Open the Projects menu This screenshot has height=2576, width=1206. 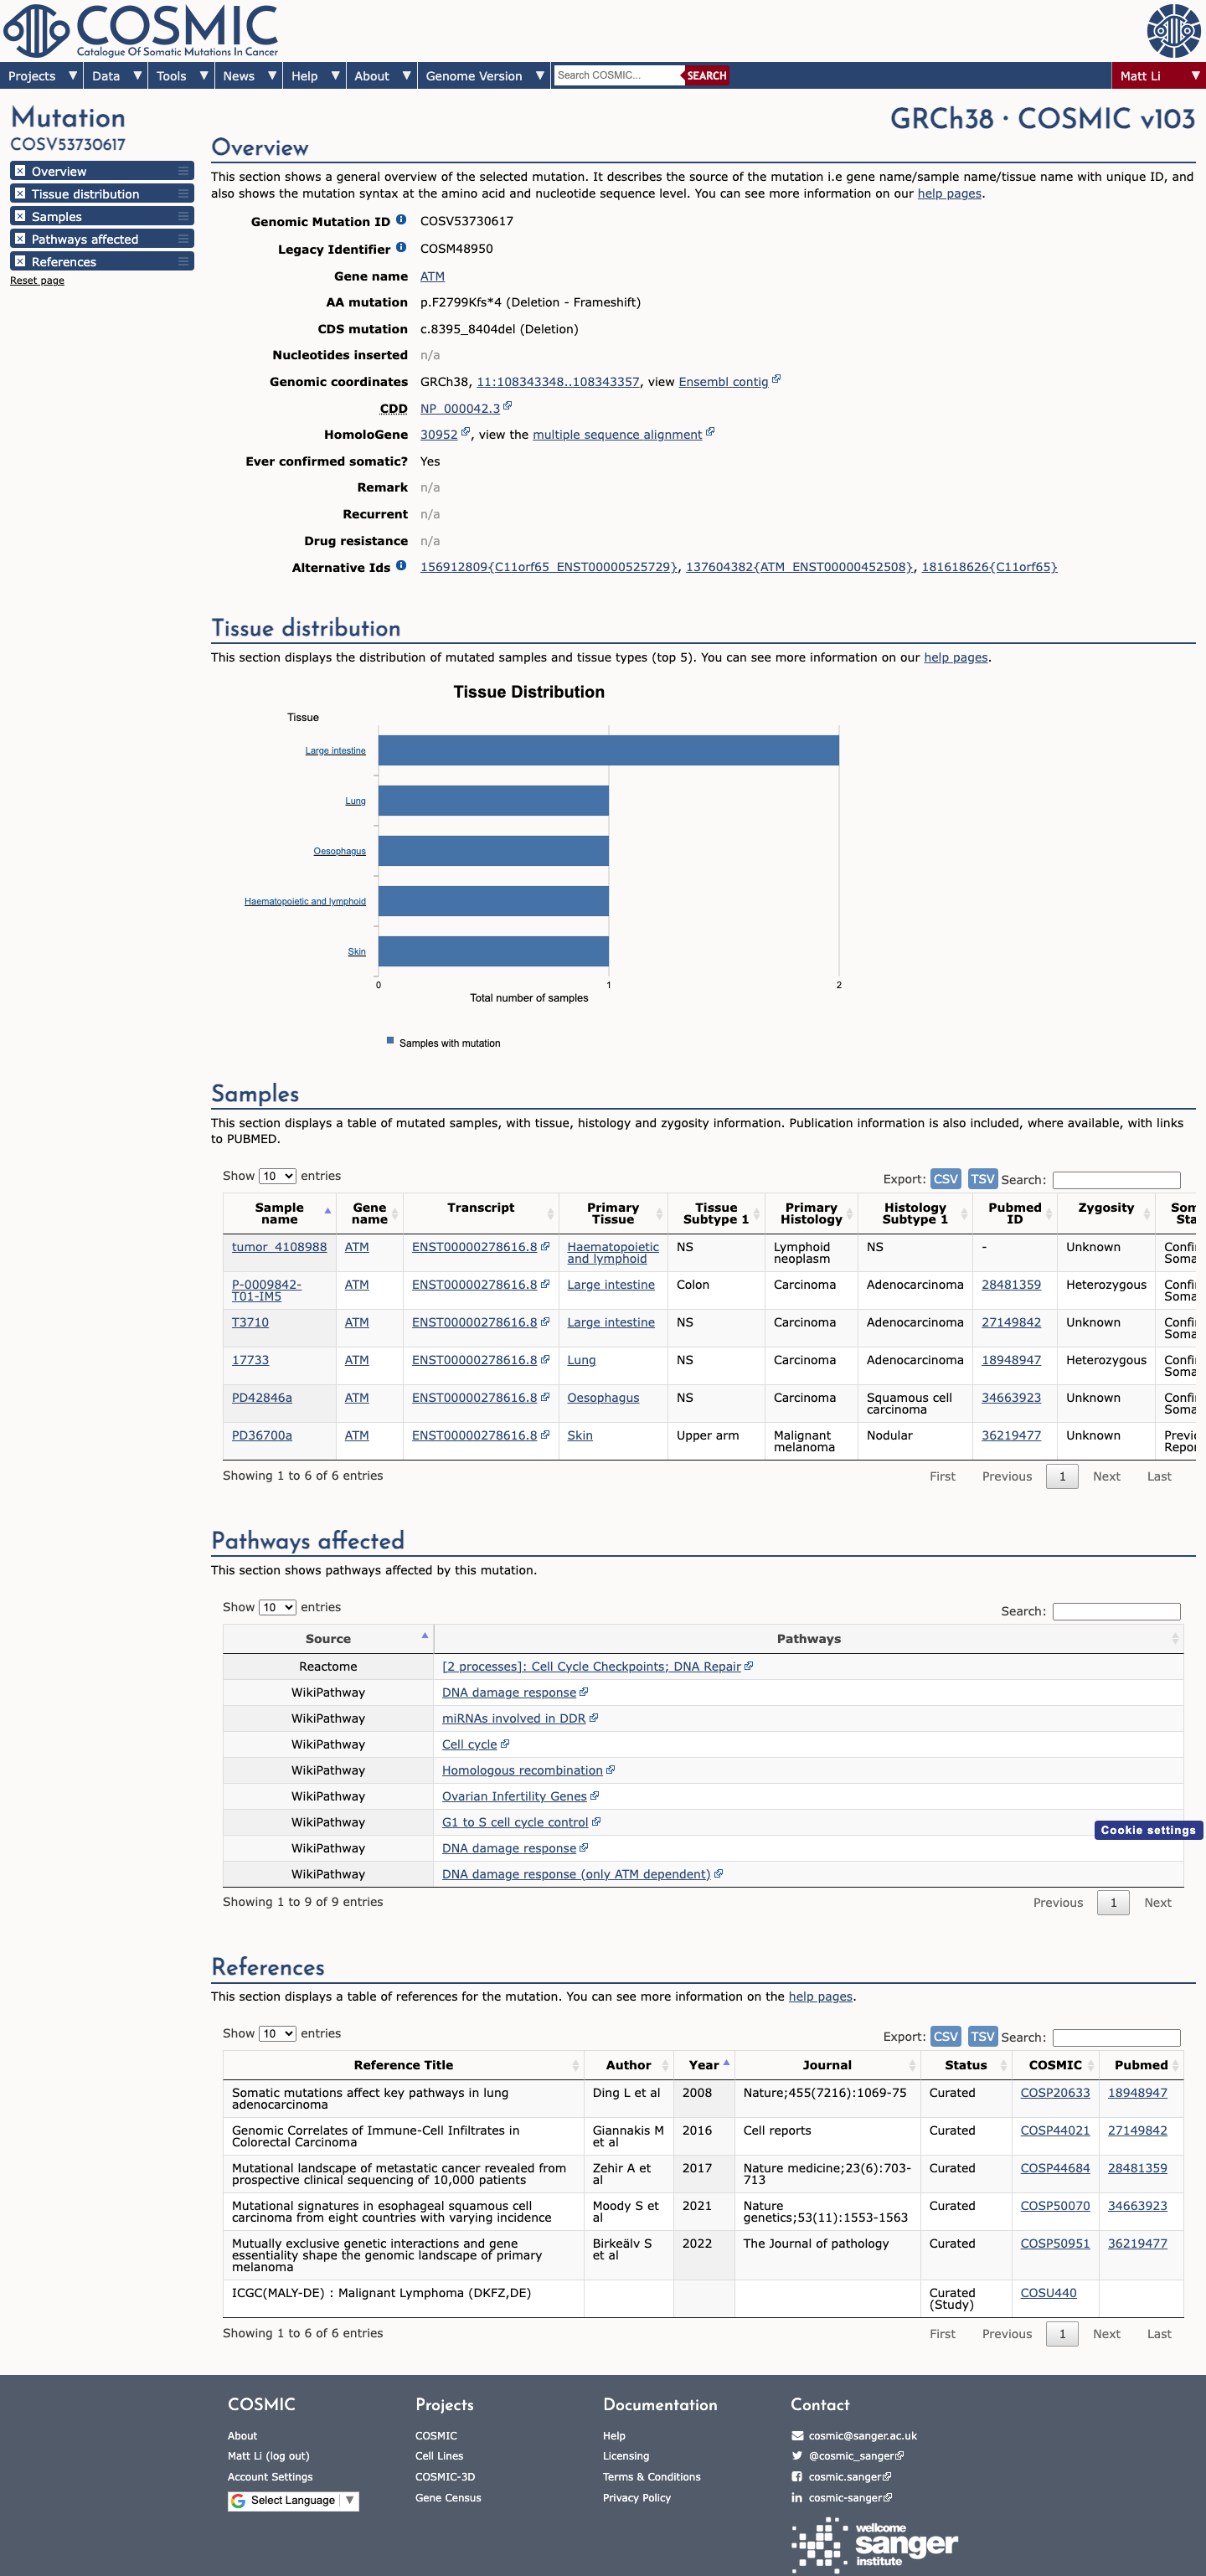pos(41,76)
